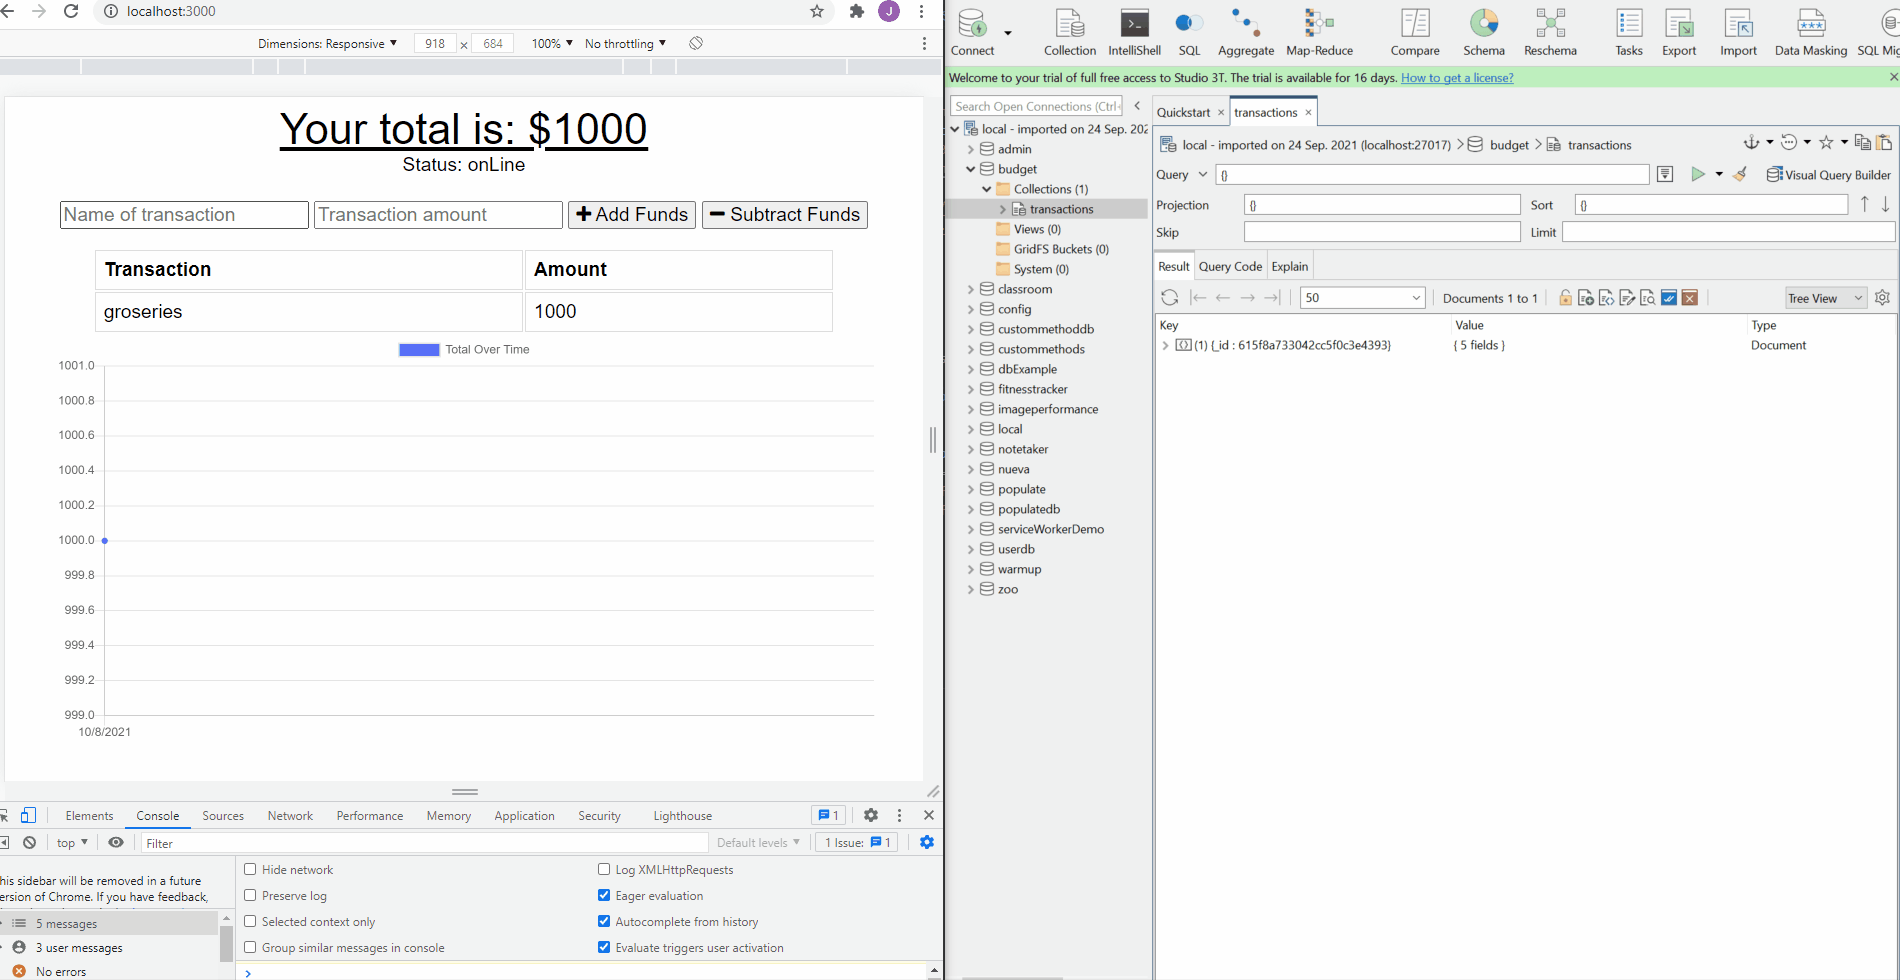Image resolution: width=1900 pixels, height=980 pixels.
Task: Click the Name of transaction input field
Action: 183,214
